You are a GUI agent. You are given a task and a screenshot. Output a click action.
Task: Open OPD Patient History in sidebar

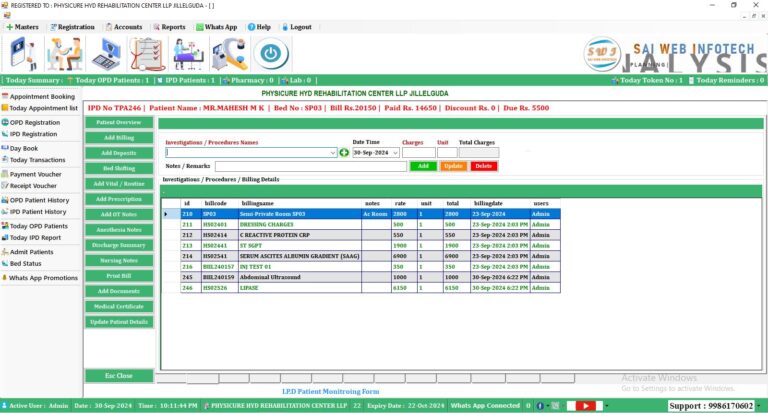[35, 200]
